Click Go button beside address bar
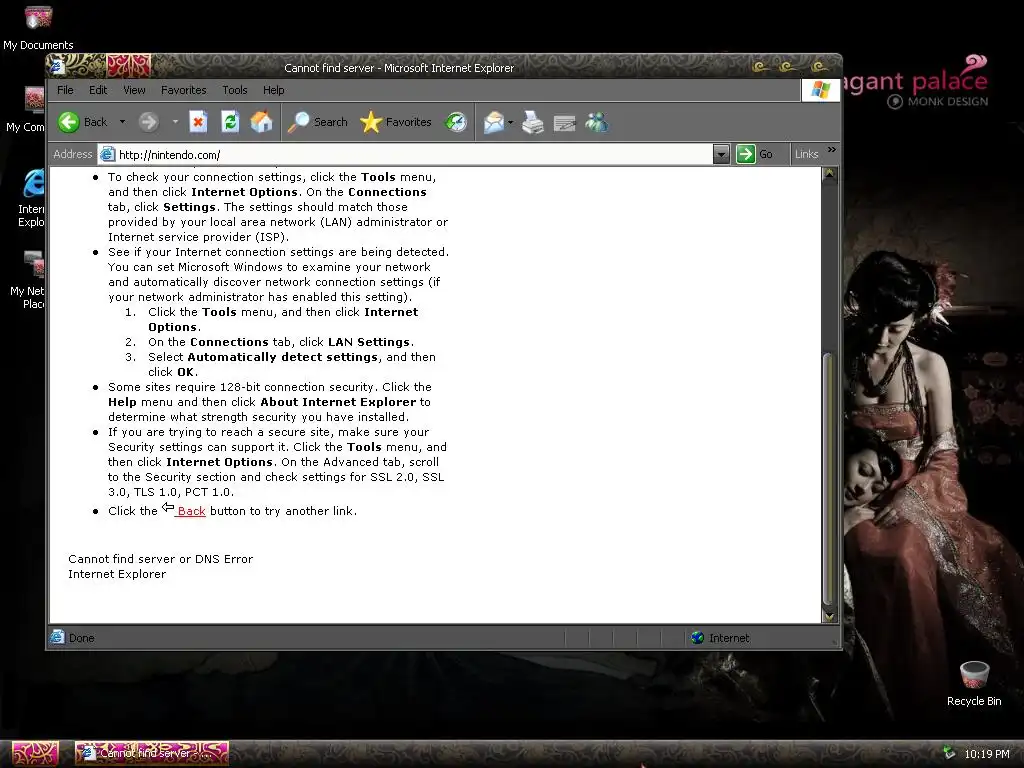Image resolution: width=1024 pixels, height=768 pixels. (755, 154)
